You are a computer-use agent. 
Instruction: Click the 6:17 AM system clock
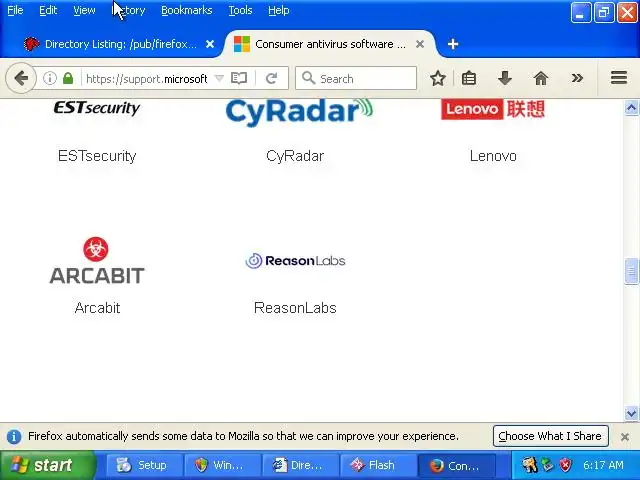pyautogui.click(x=603, y=465)
